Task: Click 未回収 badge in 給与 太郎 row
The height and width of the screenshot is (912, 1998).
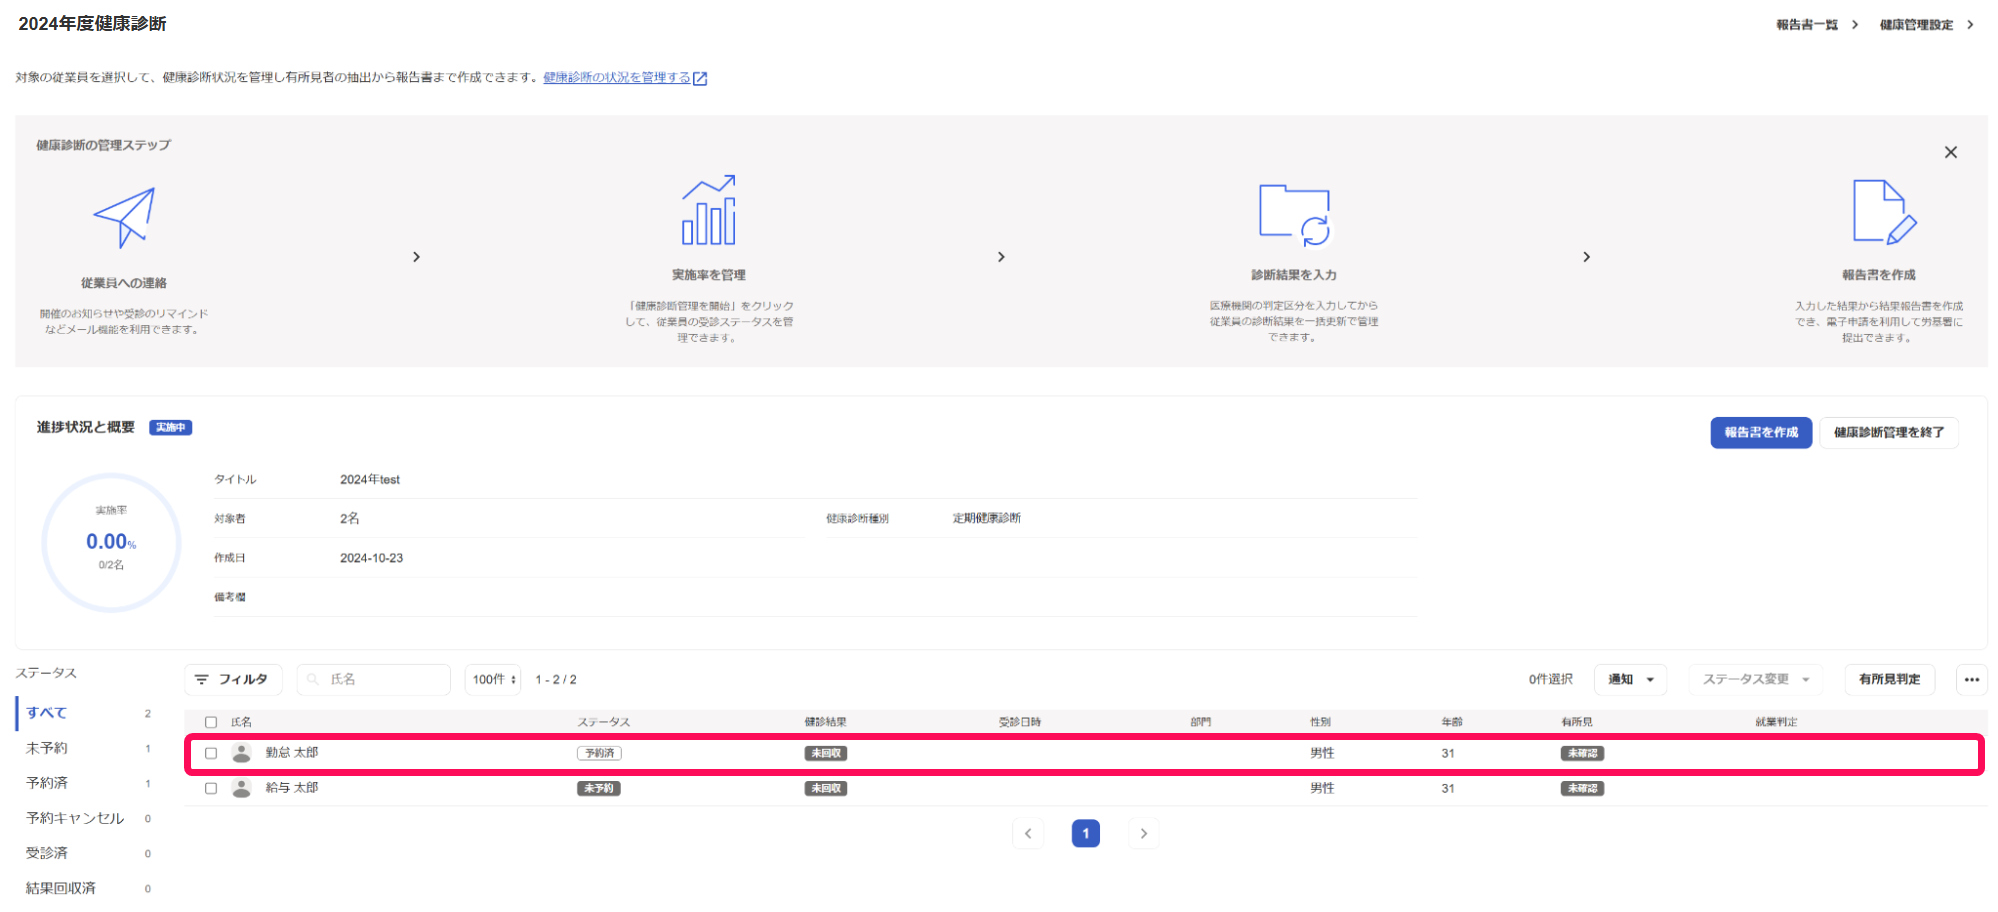Action: [x=826, y=788]
